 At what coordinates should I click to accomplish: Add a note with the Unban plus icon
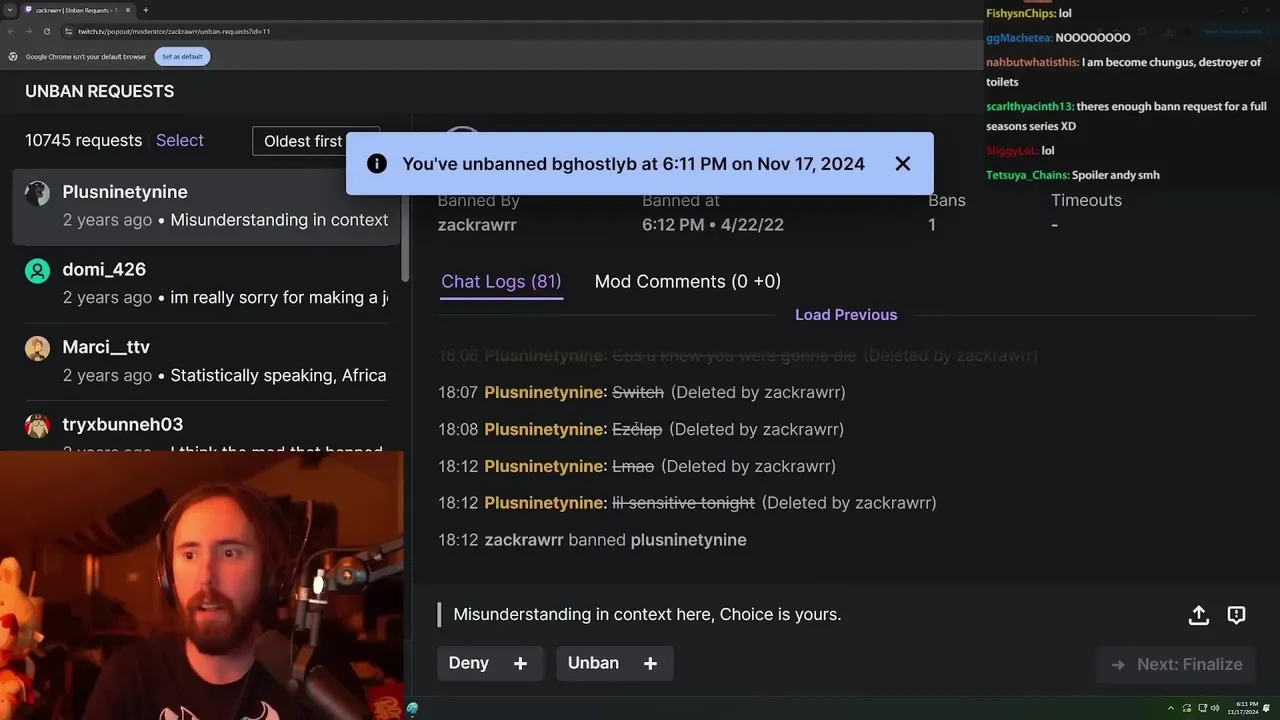(650, 664)
